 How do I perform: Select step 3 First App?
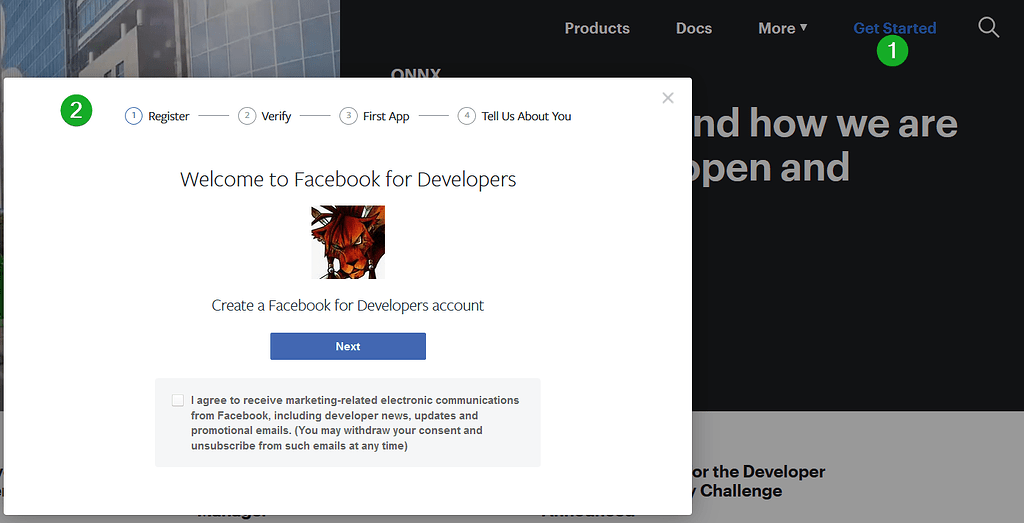point(374,116)
